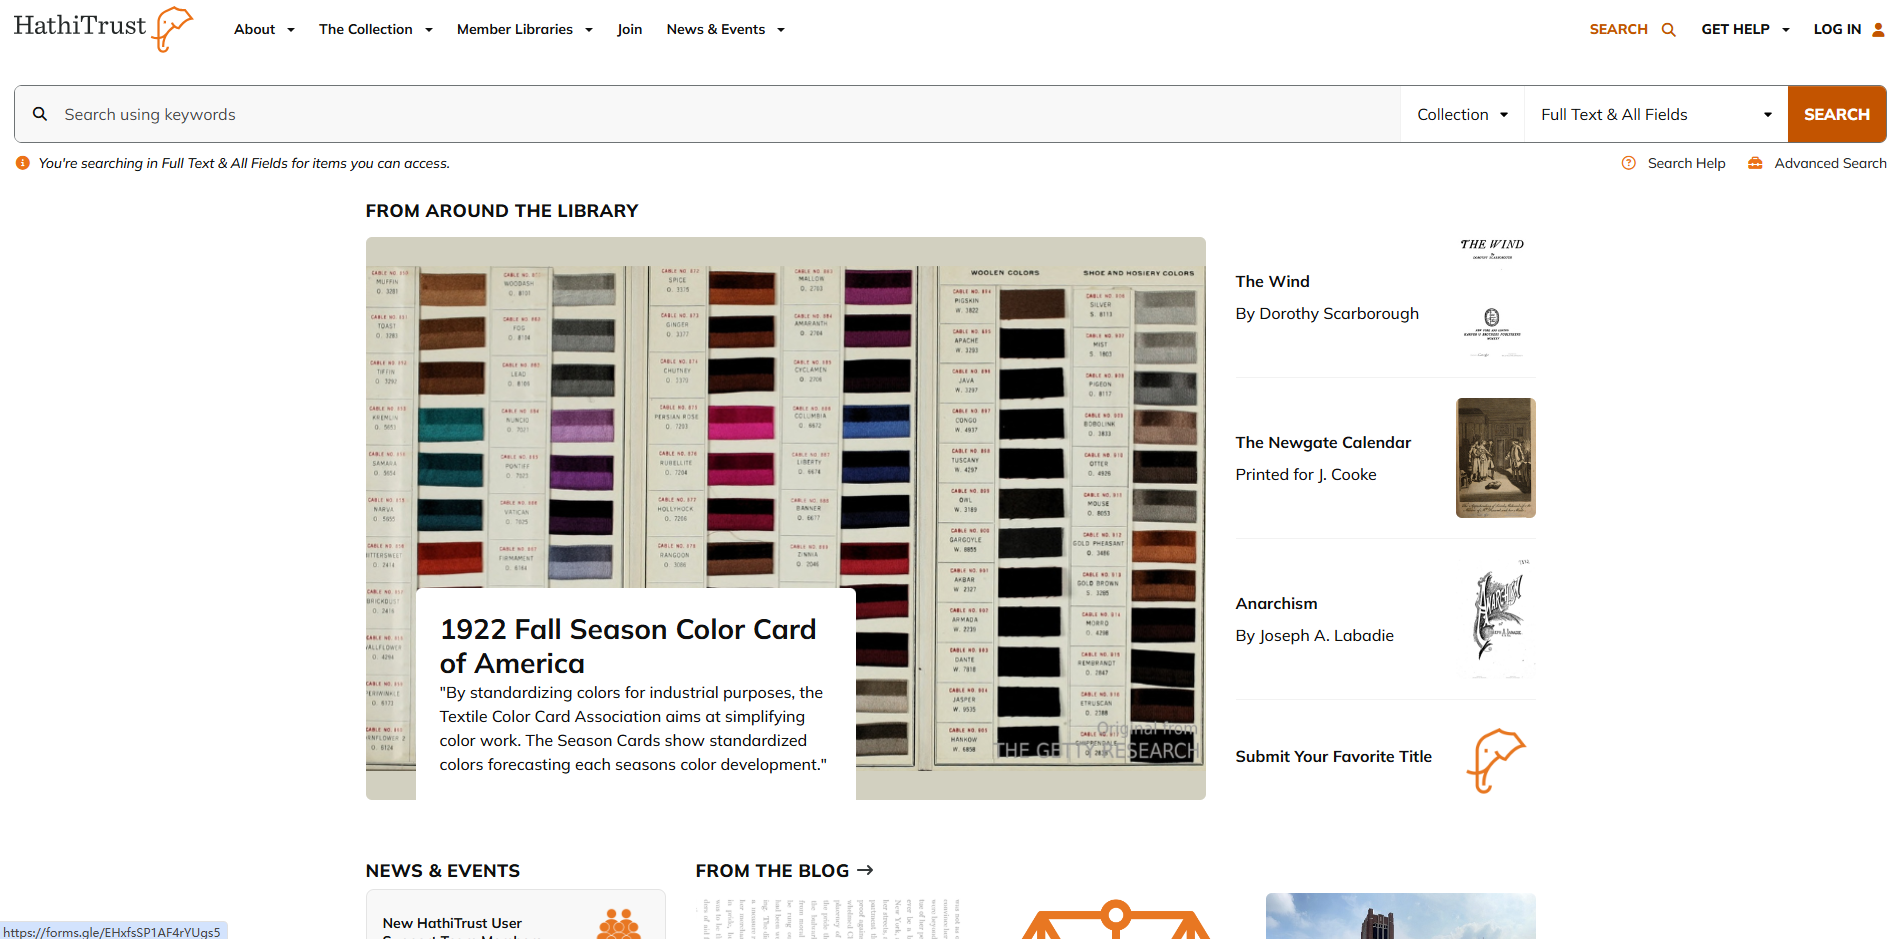Click the tower building blog photo
The width and height of the screenshot is (1895, 939).
point(1400,916)
